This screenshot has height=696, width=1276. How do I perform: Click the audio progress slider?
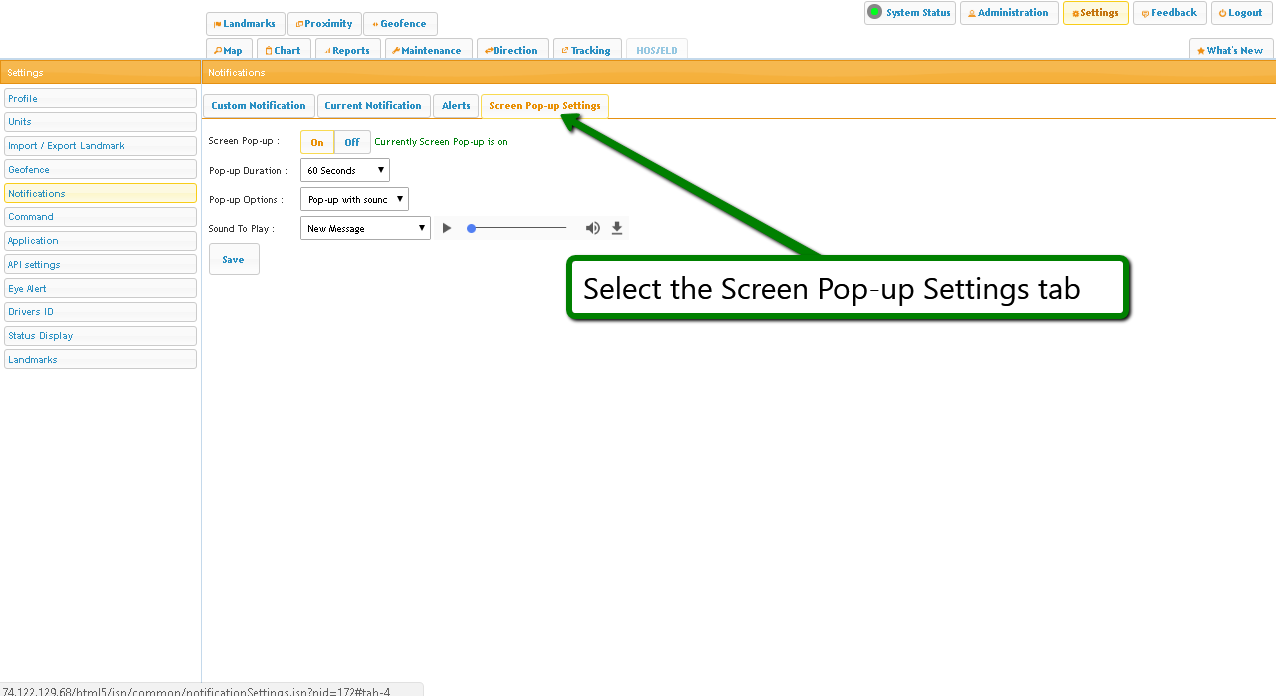(518, 228)
